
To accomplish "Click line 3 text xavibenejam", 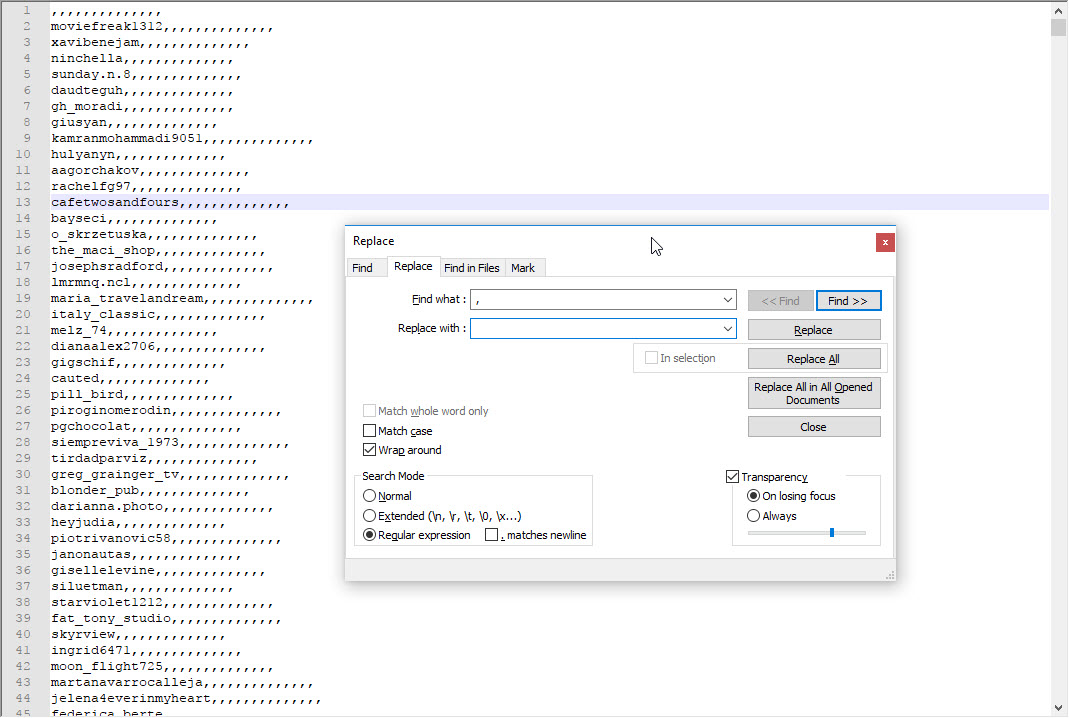I will tap(95, 42).
